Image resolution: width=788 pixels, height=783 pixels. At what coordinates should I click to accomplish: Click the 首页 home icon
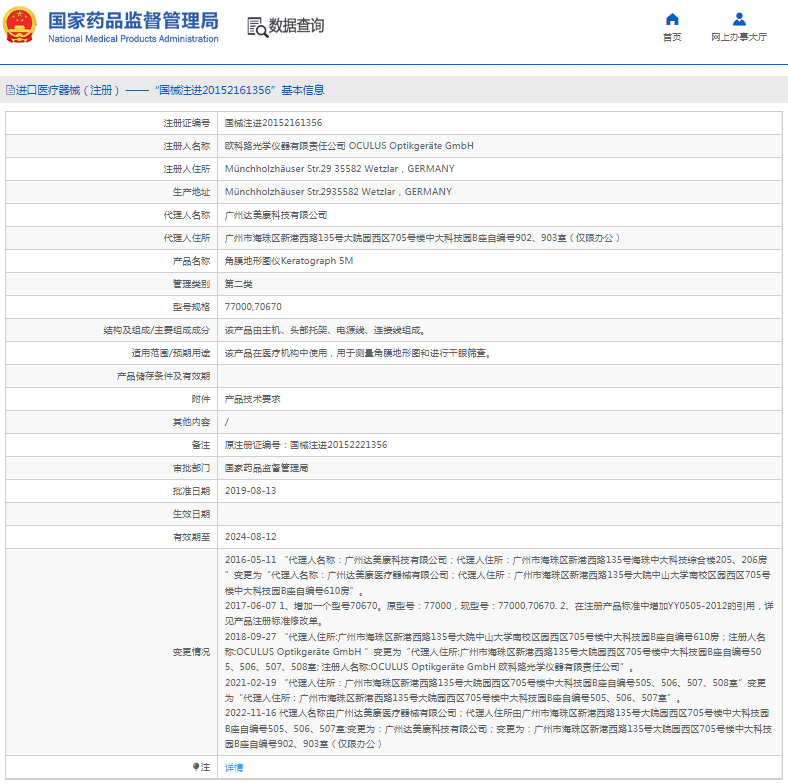(x=672, y=19)
